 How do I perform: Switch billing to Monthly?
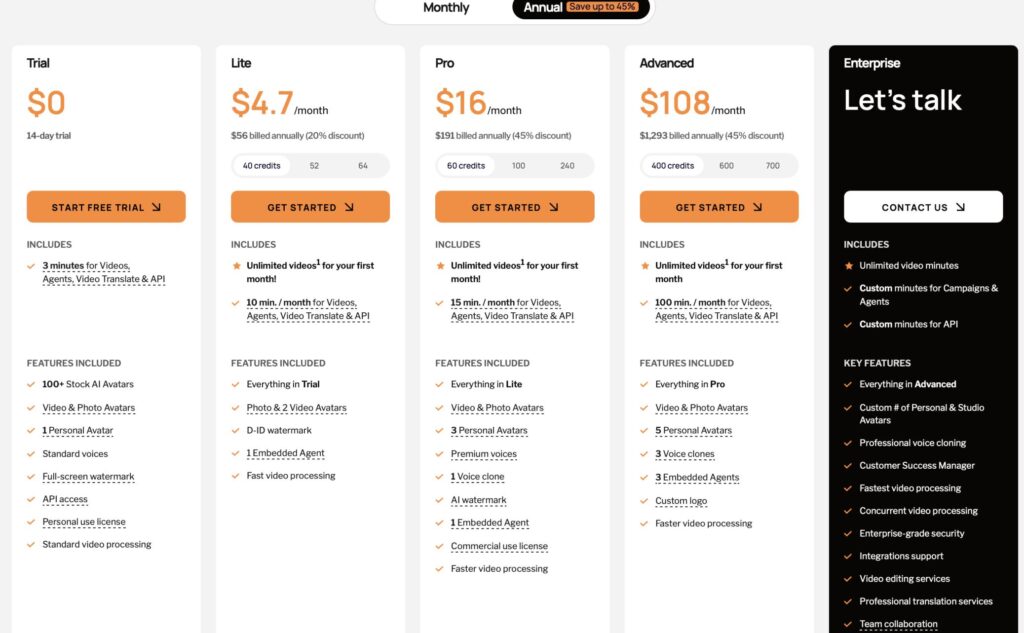[446, 8]
